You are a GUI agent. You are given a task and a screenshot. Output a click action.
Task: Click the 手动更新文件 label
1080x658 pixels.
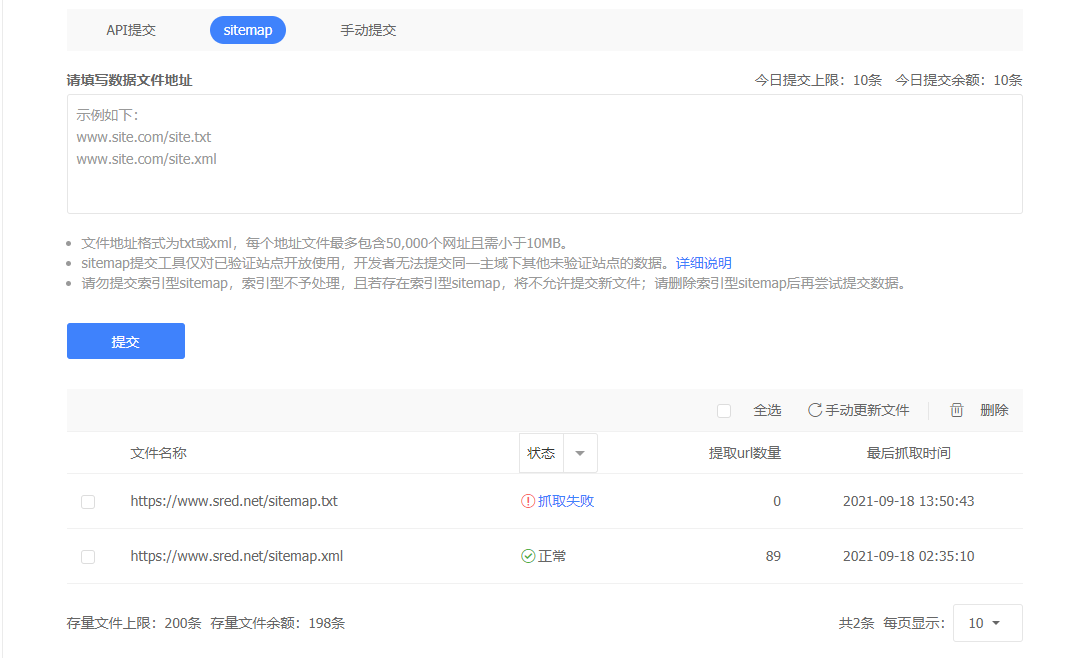(867, 410)
